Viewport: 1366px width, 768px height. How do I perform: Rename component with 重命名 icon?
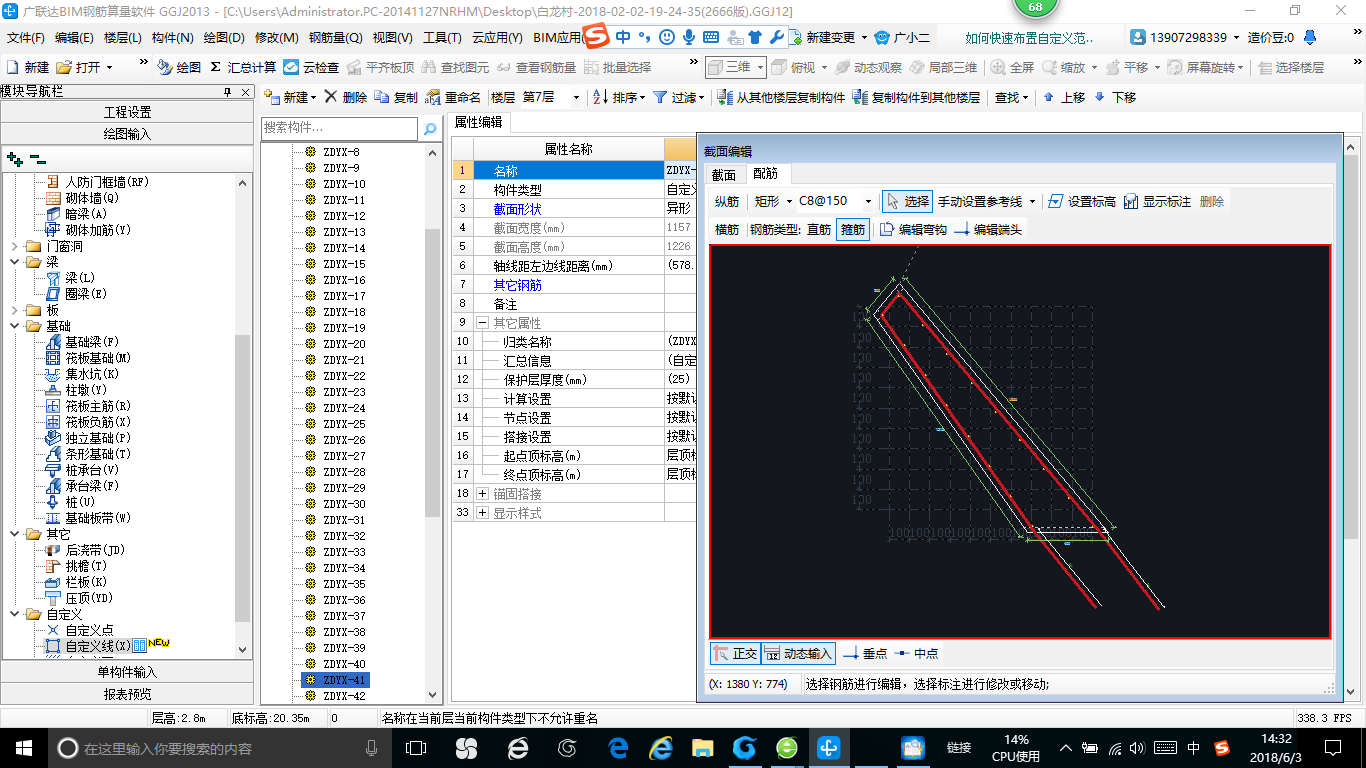pyautogui.click(x=433, y=97)
